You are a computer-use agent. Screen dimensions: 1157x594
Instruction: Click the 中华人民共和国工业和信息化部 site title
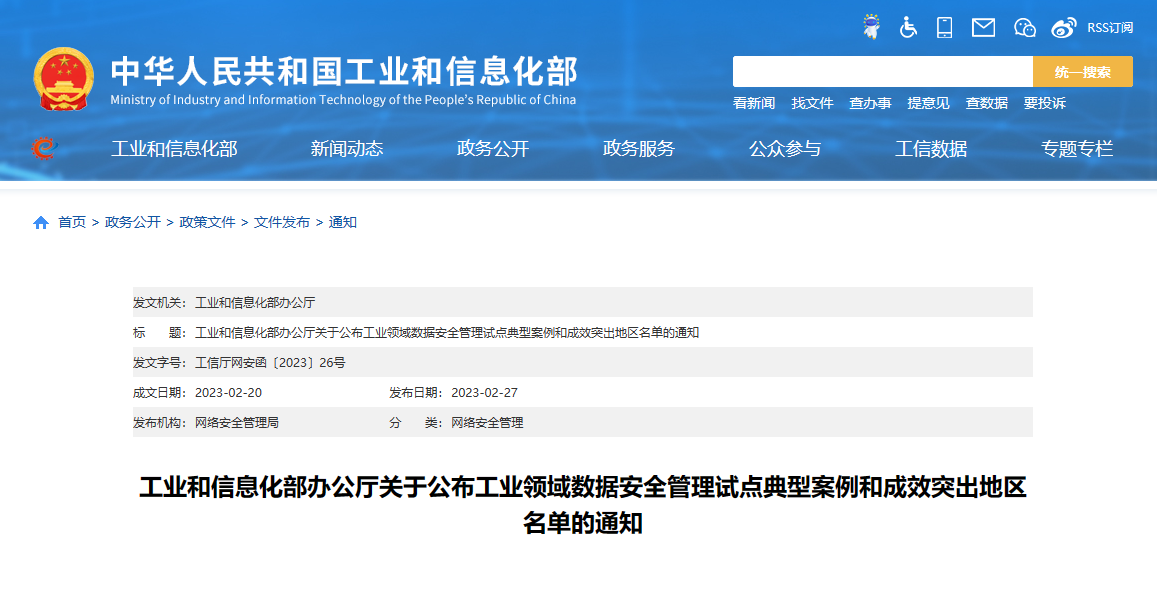[345, 71]
